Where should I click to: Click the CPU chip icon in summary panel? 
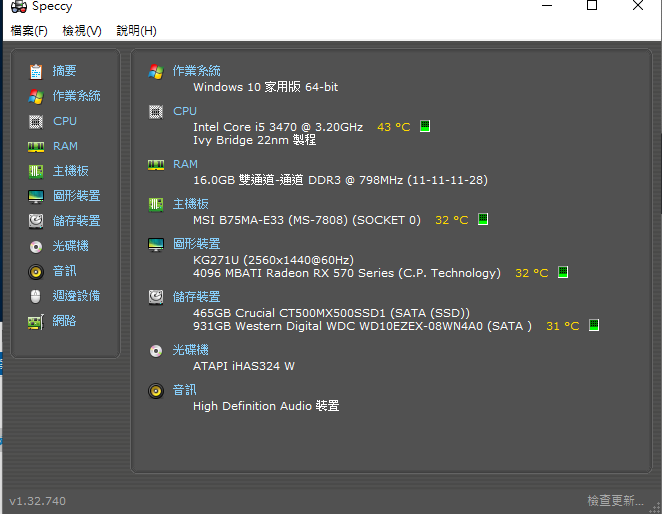point(156,112)
